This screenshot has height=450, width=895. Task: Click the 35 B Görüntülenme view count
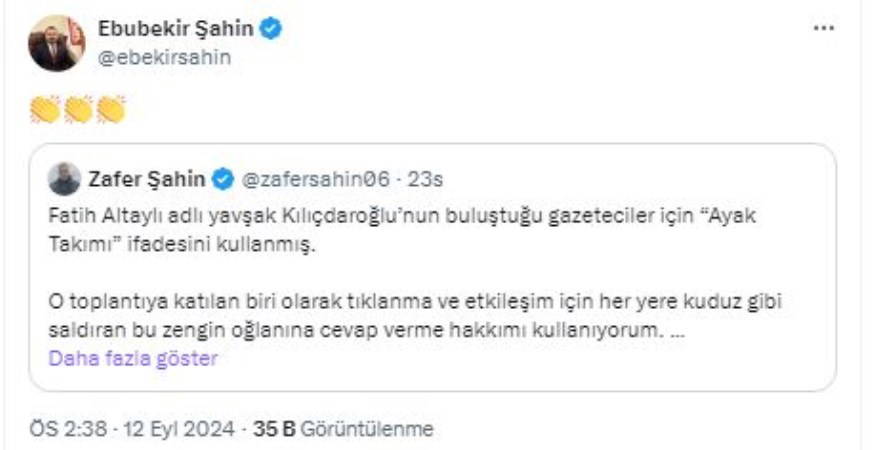[x=344, y=429]
